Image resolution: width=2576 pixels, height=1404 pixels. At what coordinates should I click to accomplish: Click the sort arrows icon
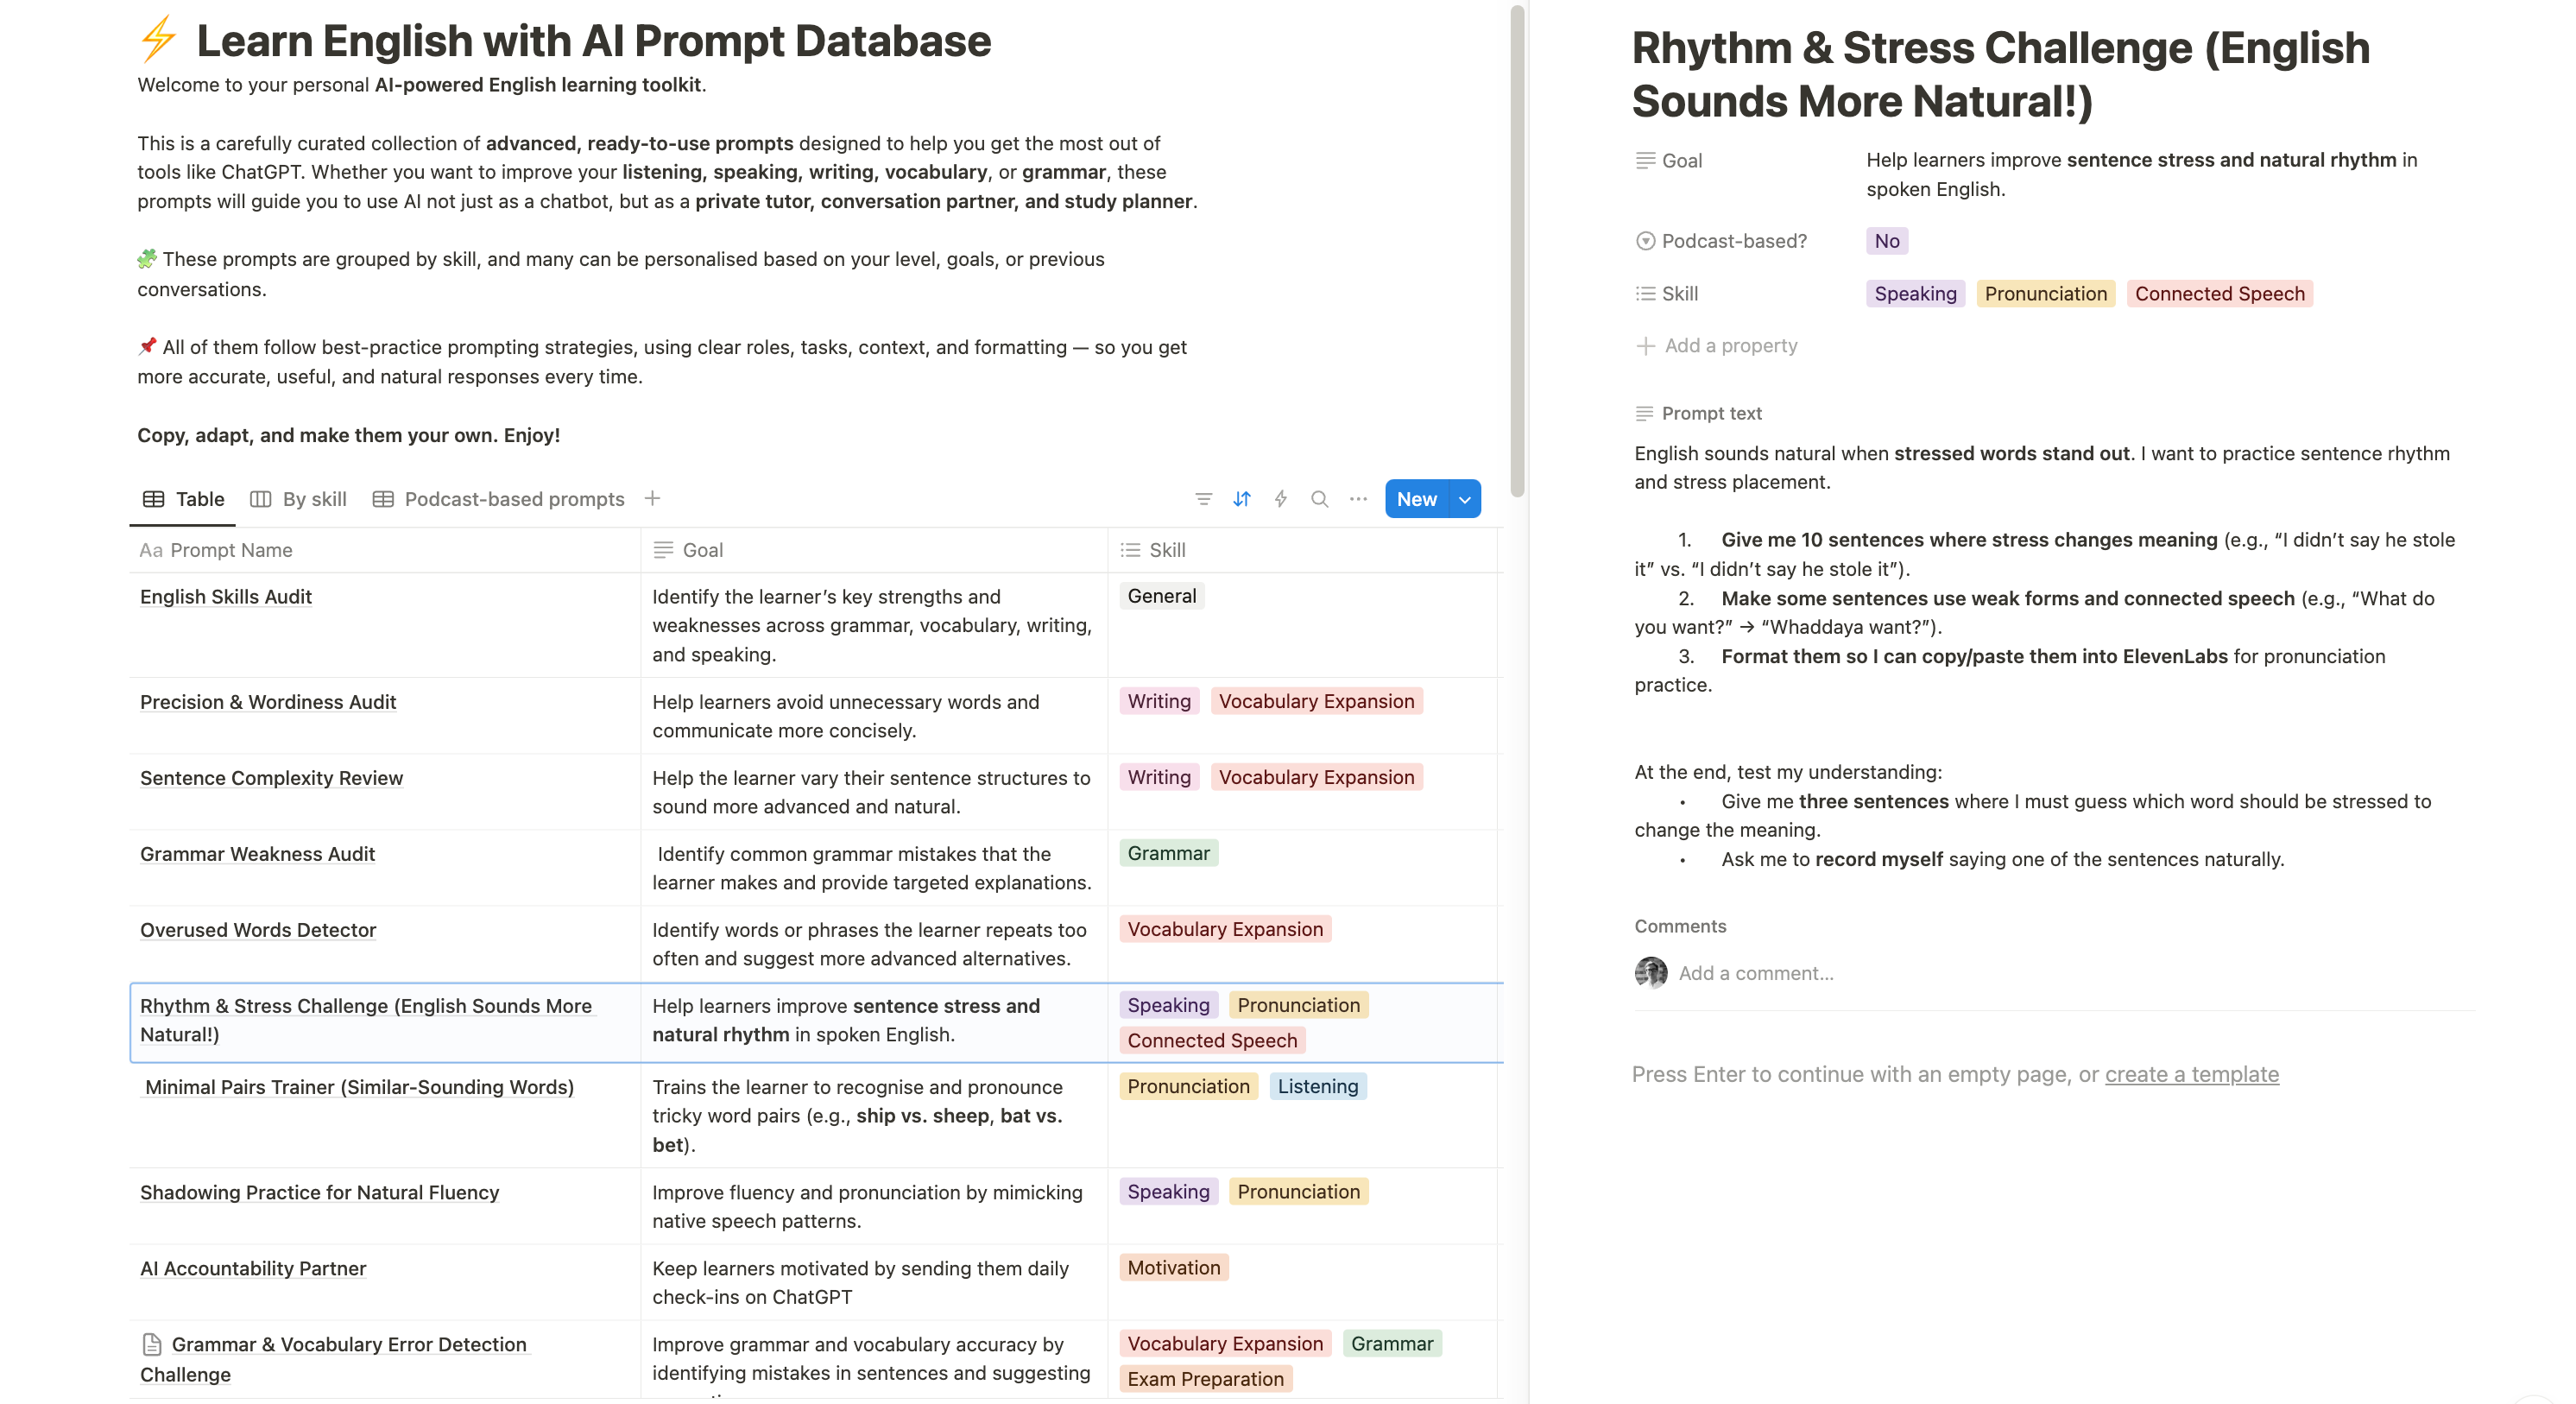[x=1242, y=499]
